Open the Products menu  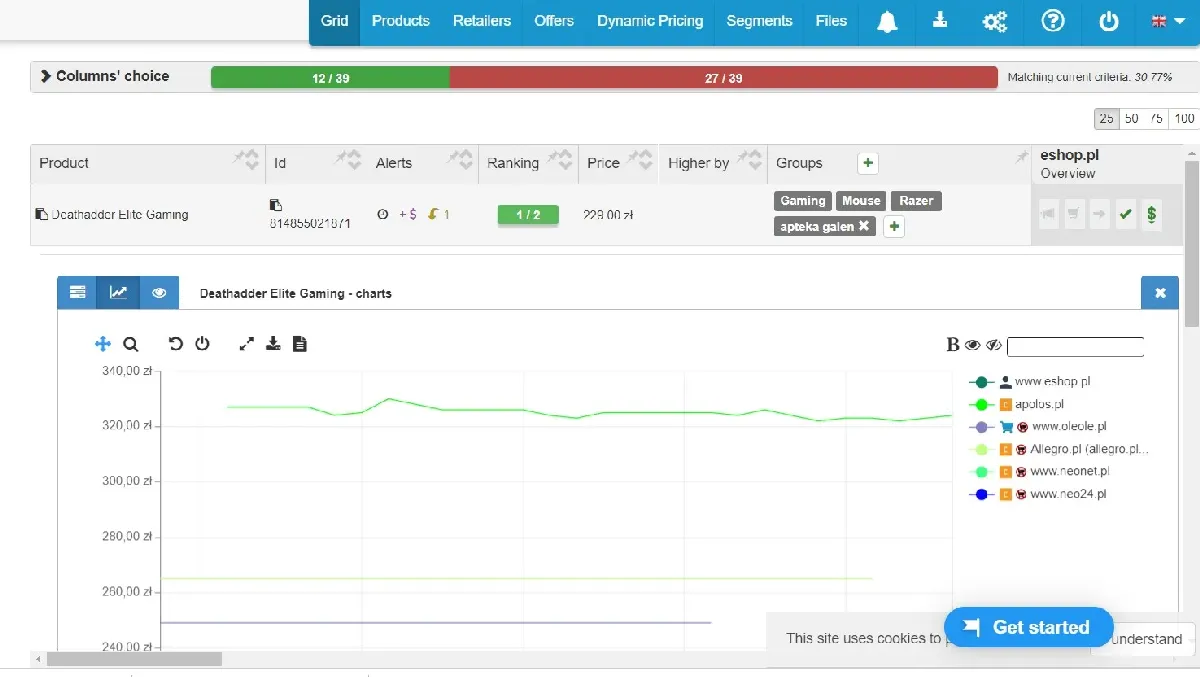point(400,21)
